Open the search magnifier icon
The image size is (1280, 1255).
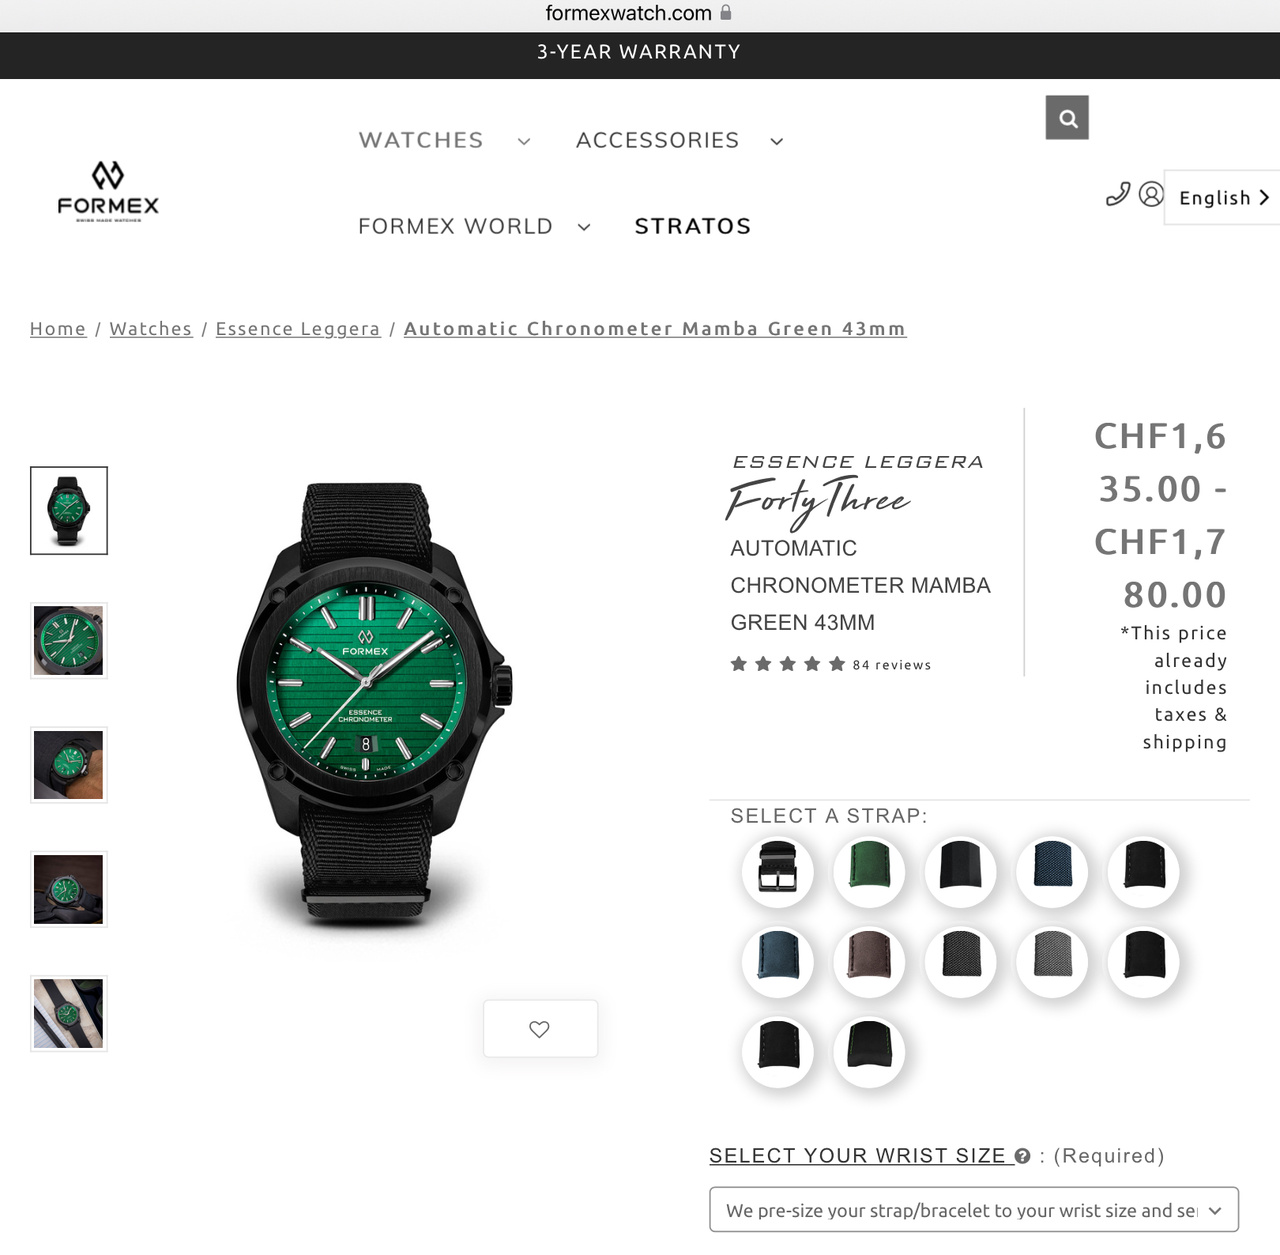click(1067, 118)
